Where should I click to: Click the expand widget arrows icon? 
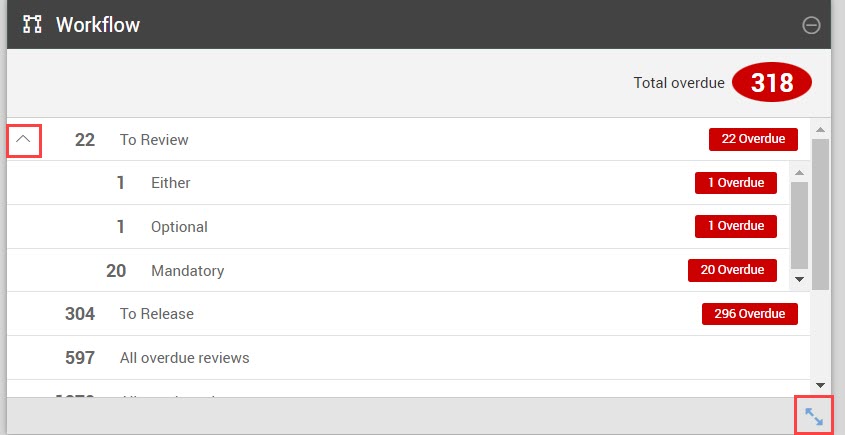[814, 416]
